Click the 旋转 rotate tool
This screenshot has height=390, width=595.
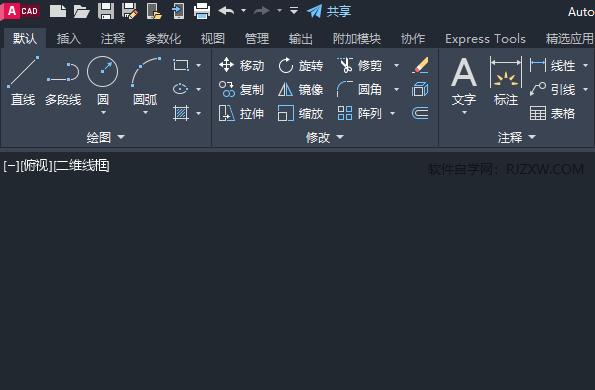tap(301, 66)
